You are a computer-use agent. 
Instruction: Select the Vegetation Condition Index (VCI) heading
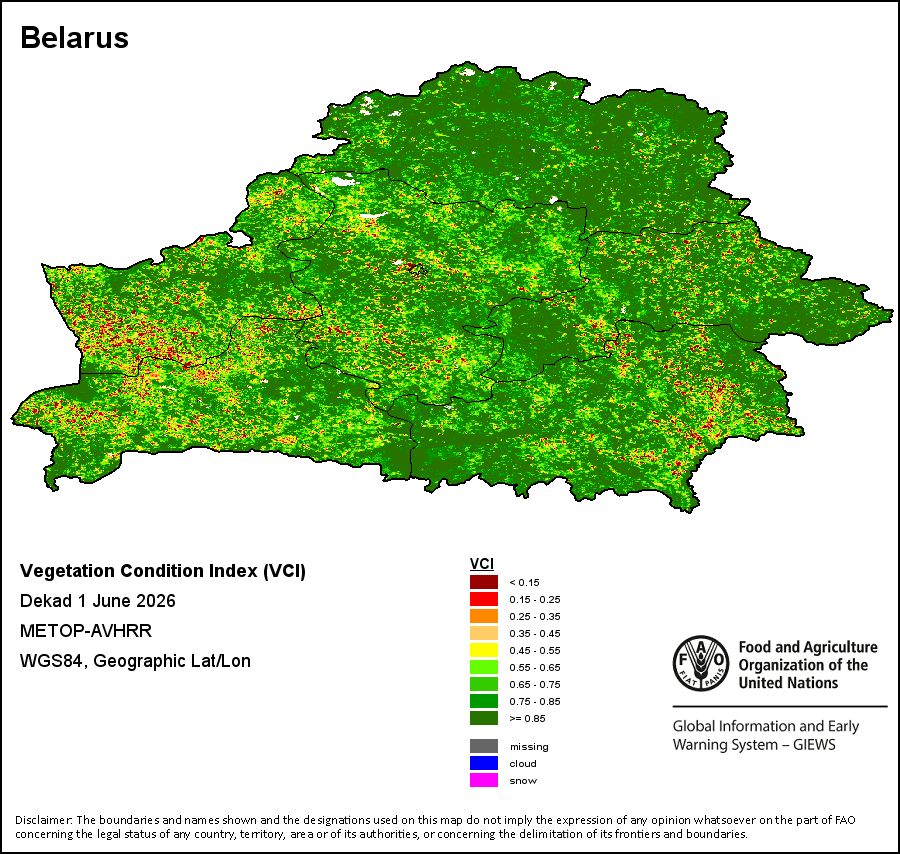(163, 571)
